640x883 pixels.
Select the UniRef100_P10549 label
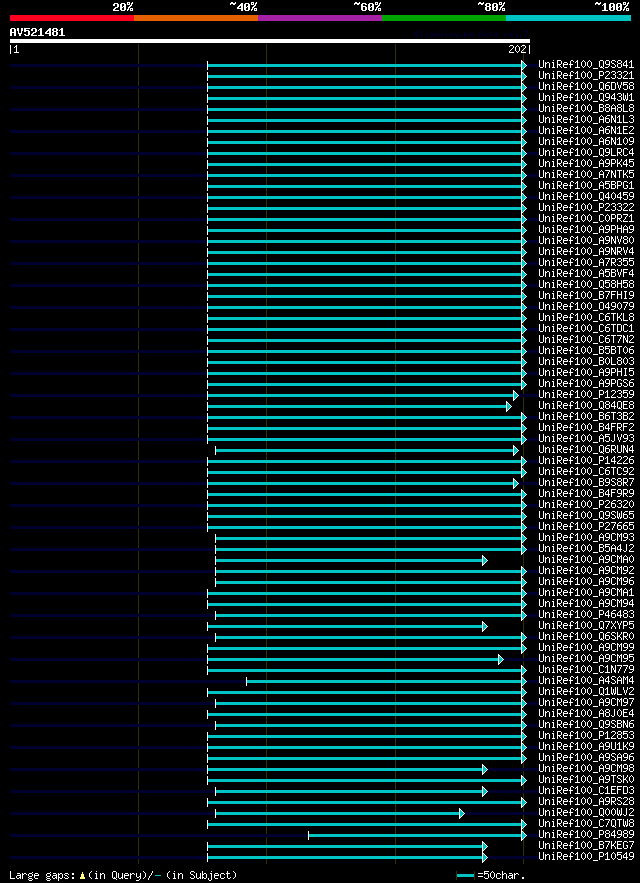point(586,856)
